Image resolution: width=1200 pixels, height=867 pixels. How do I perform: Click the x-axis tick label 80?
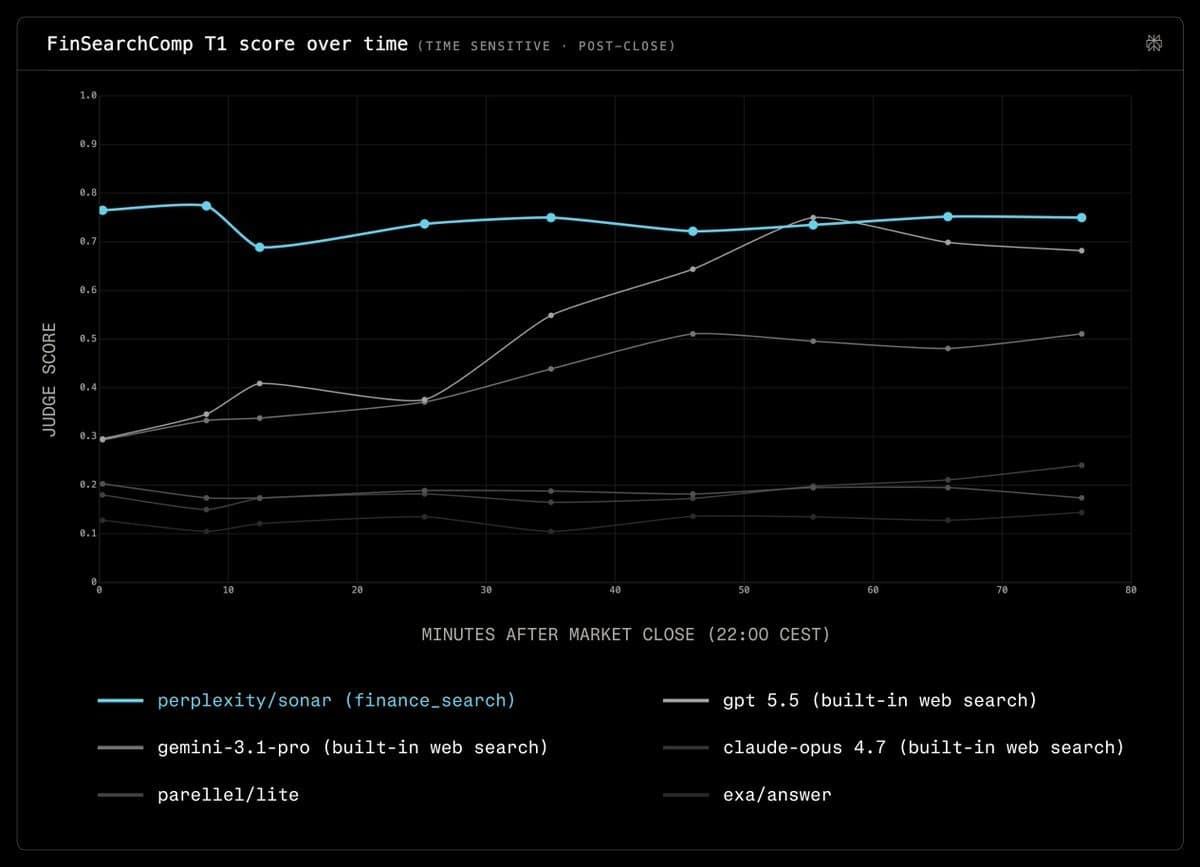point(1131,590)
